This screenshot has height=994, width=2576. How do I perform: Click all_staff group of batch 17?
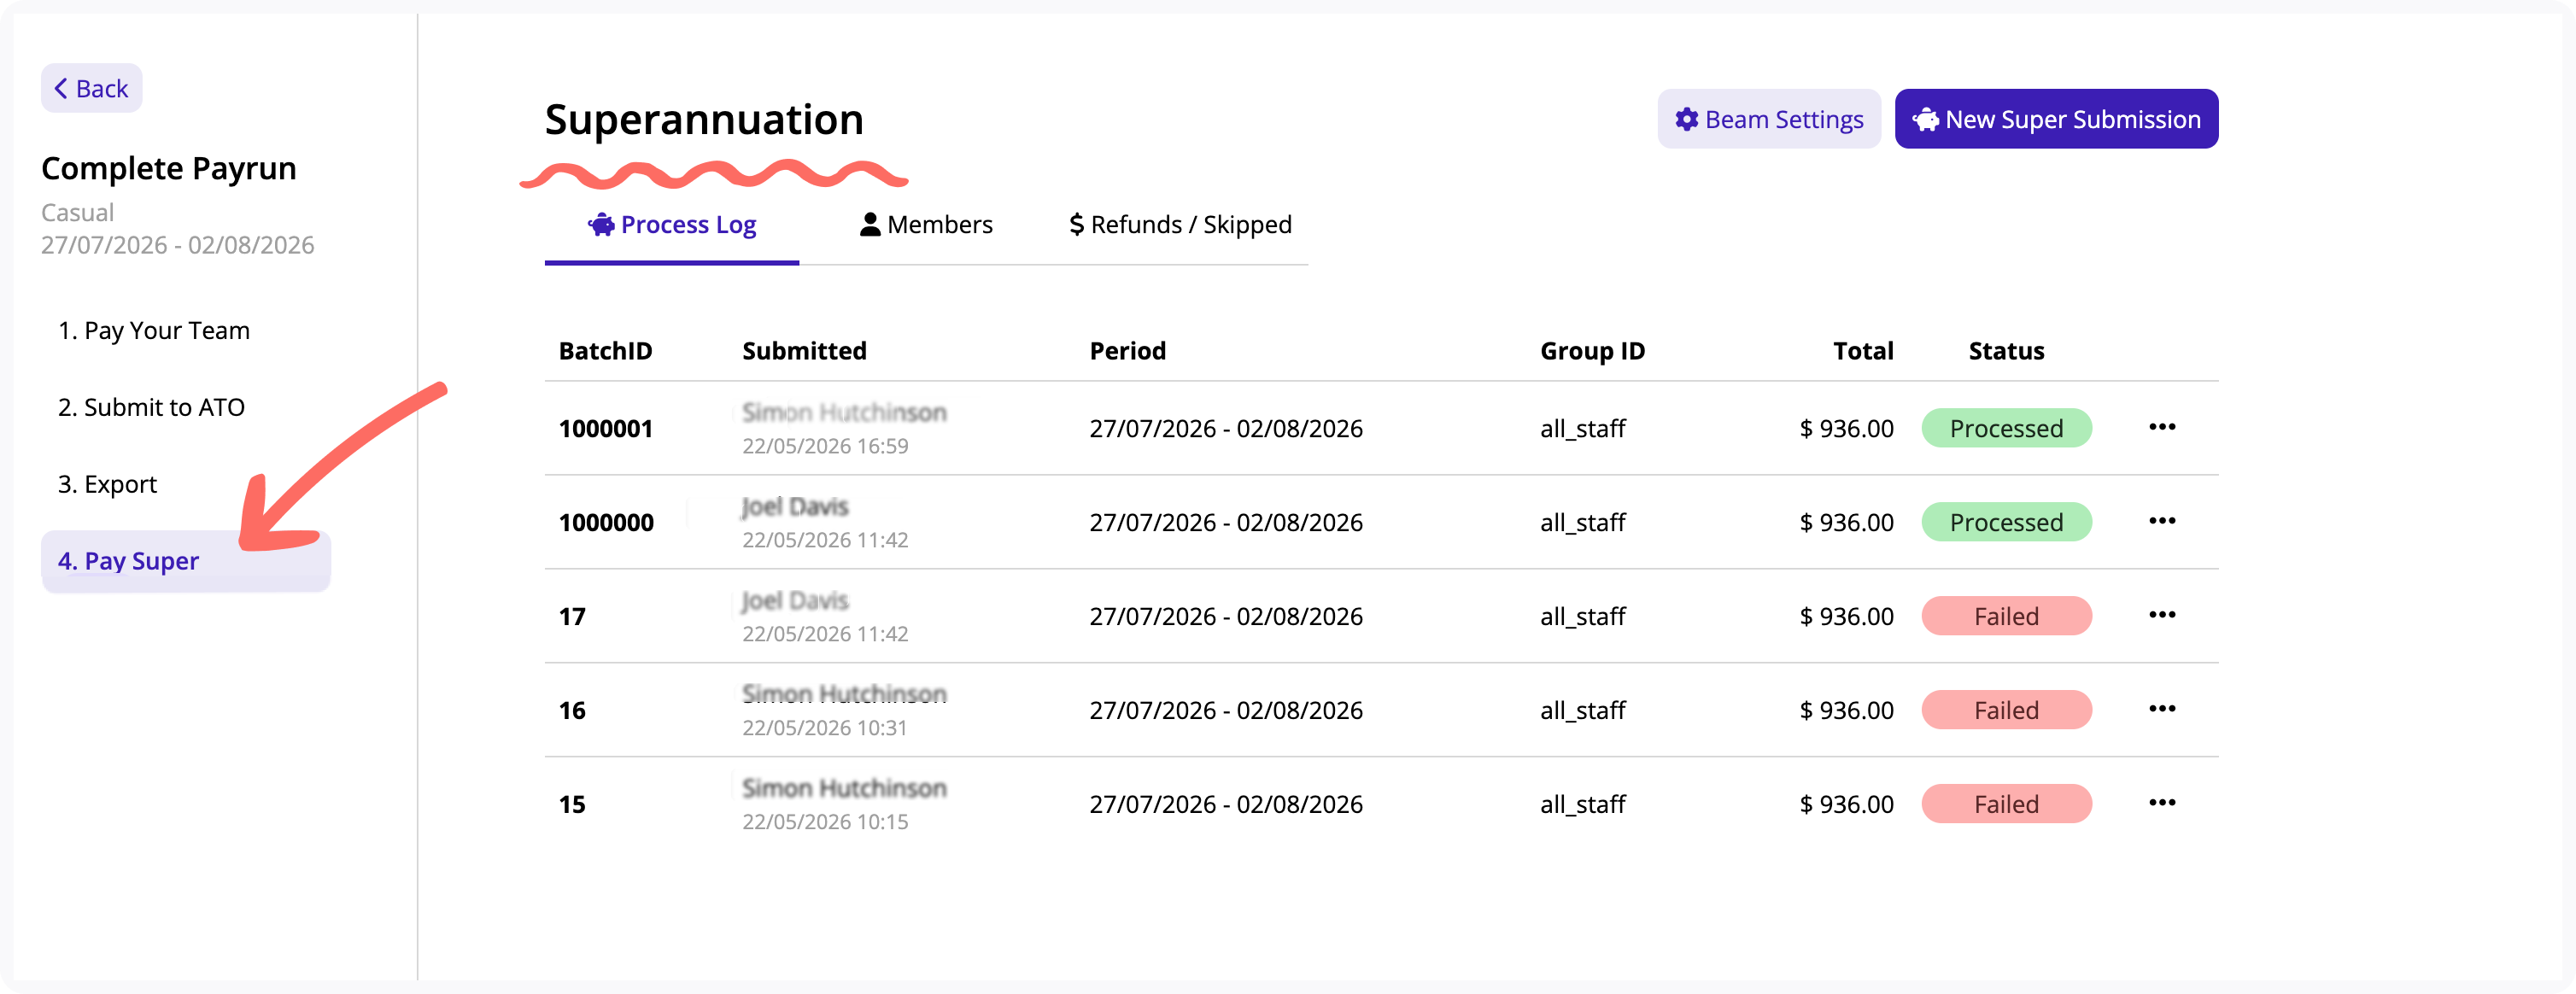pos(1583,617)
